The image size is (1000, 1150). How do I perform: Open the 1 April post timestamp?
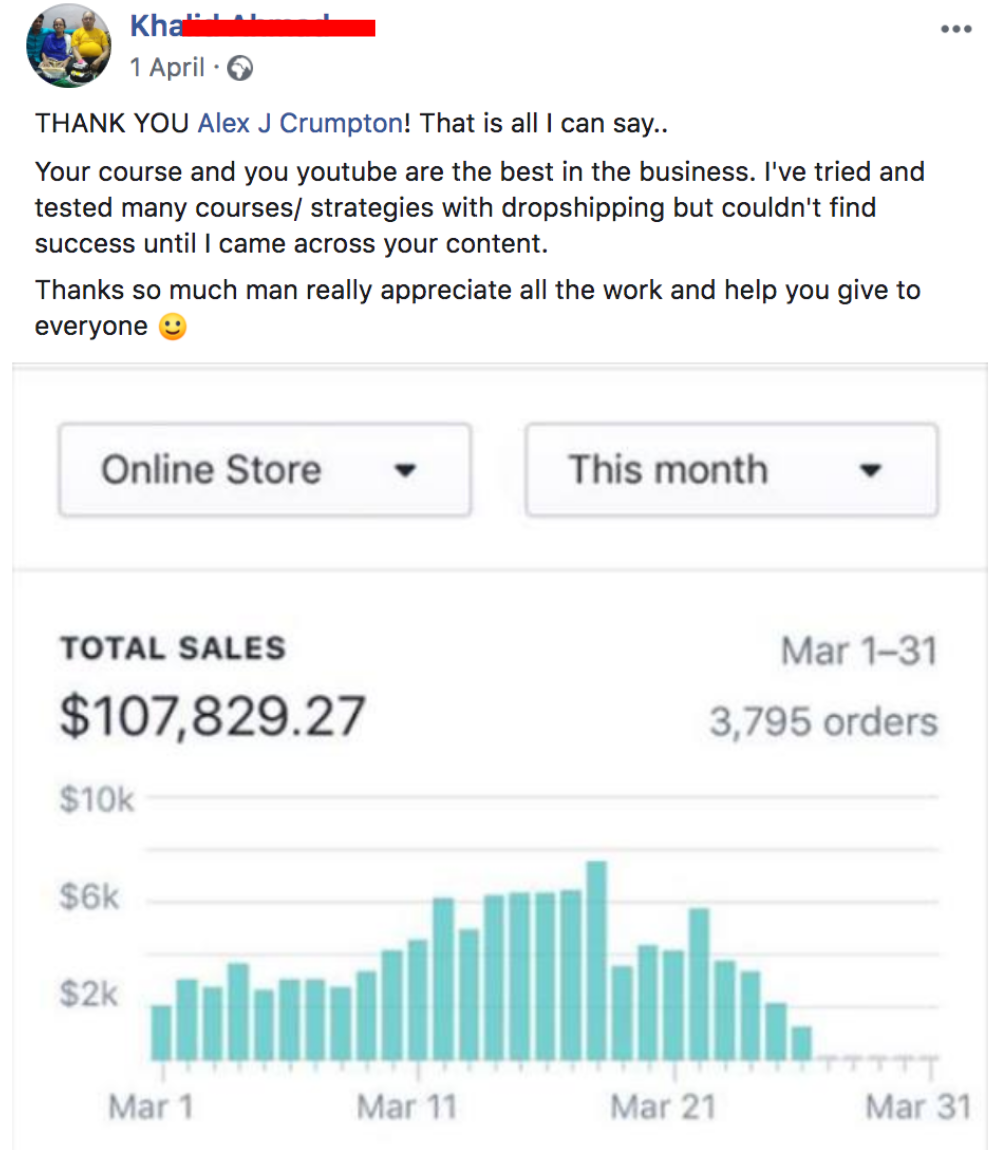point(167,67)
